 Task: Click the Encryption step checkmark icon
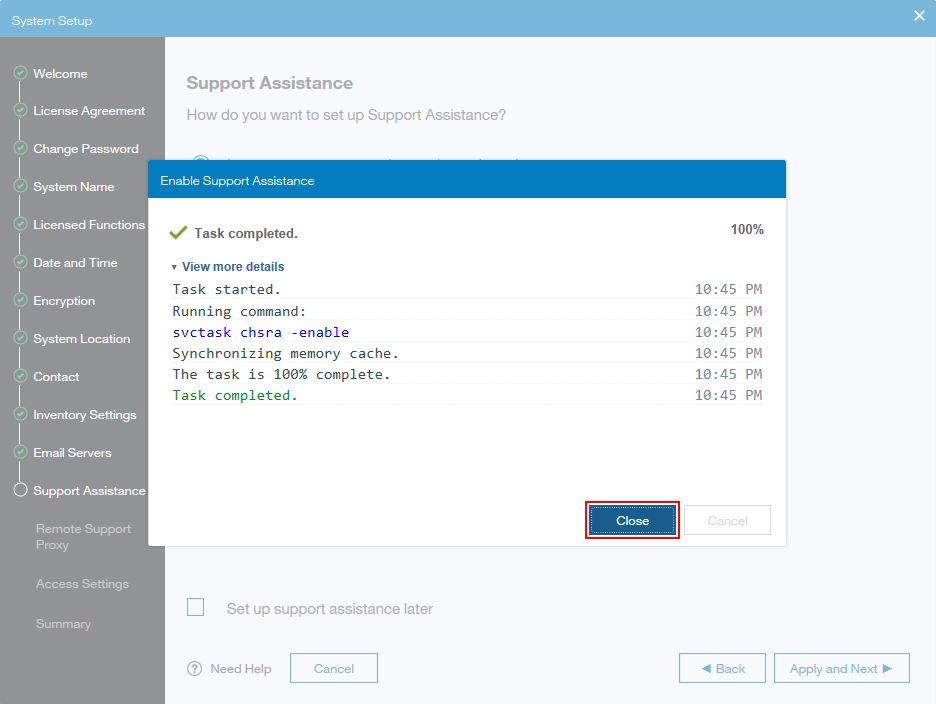(20, 301)
